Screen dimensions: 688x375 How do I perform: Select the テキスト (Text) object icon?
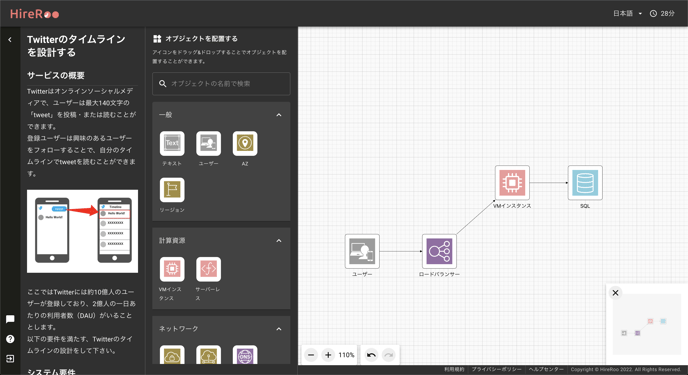click(x=172, y=143)
